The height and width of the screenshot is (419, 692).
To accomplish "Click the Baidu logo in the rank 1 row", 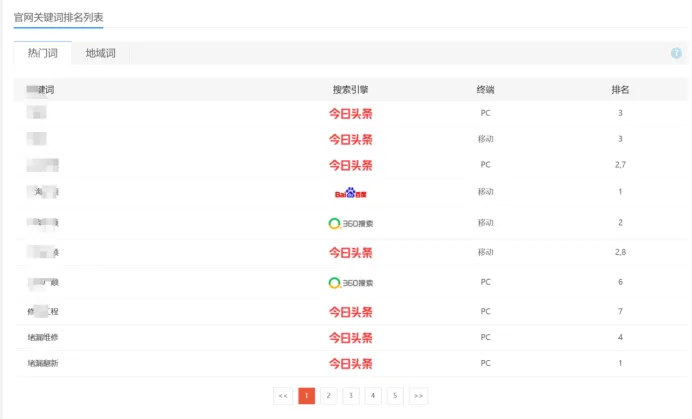I will (350, 193).
